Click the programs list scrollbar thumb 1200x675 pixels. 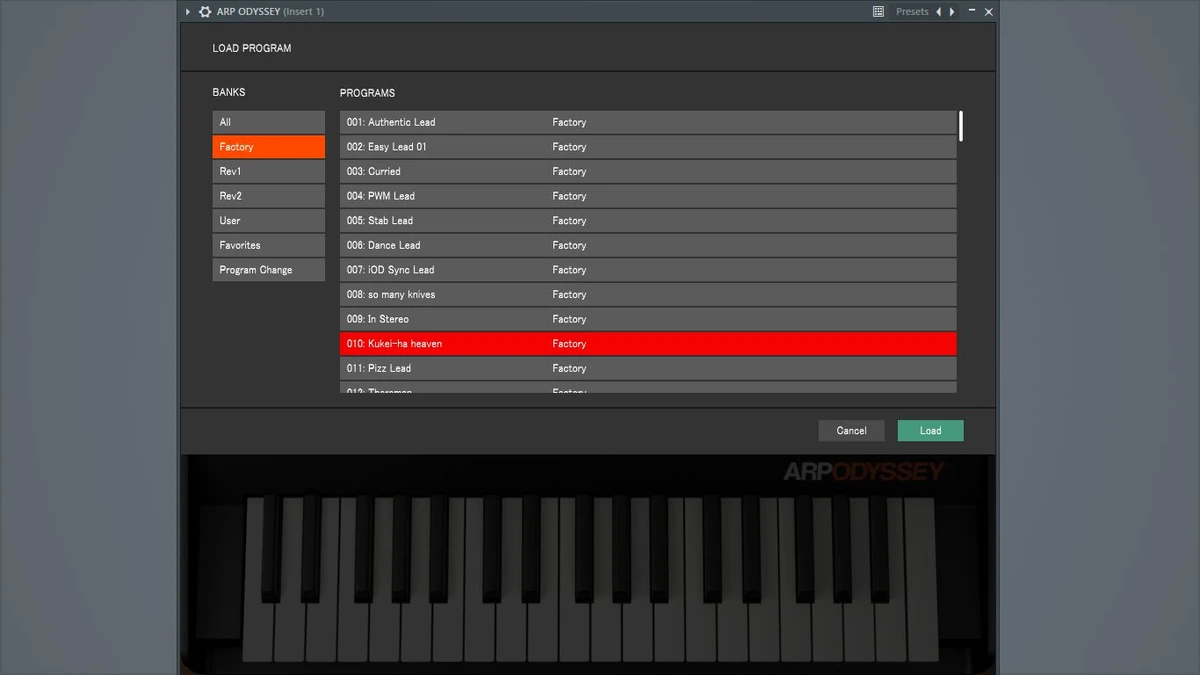click(x=961, y=125)
